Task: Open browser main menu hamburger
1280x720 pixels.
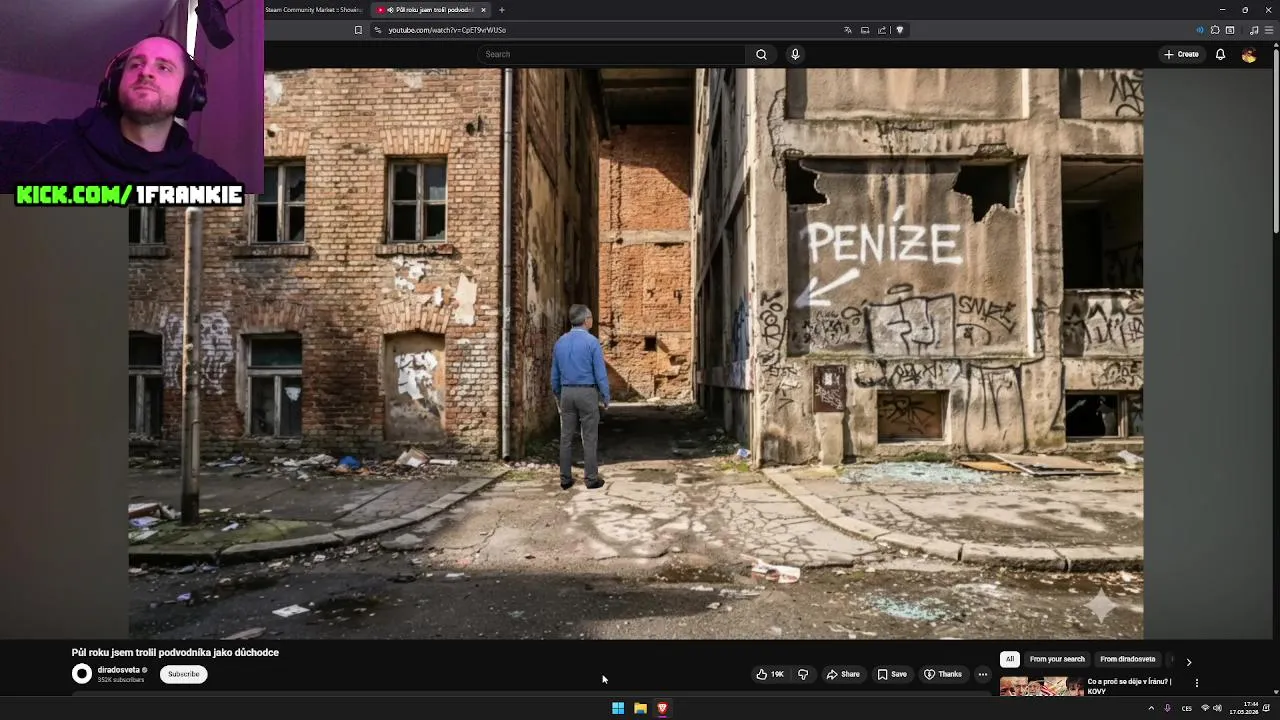Action: pos(1270,30)
